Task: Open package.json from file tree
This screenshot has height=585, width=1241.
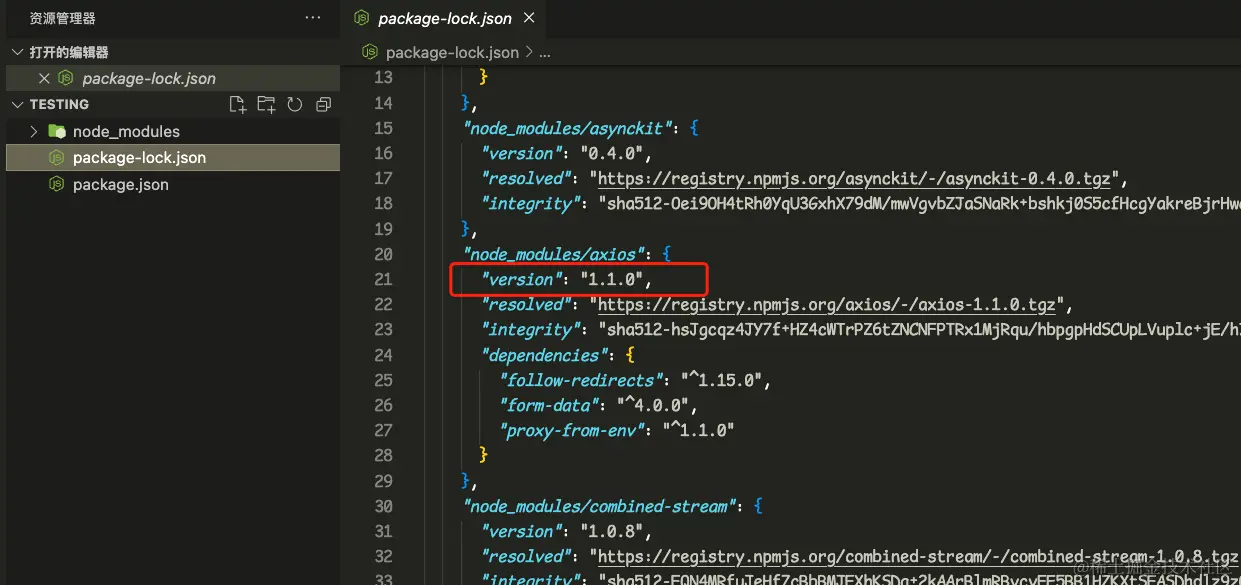Action: pos(172,184)
